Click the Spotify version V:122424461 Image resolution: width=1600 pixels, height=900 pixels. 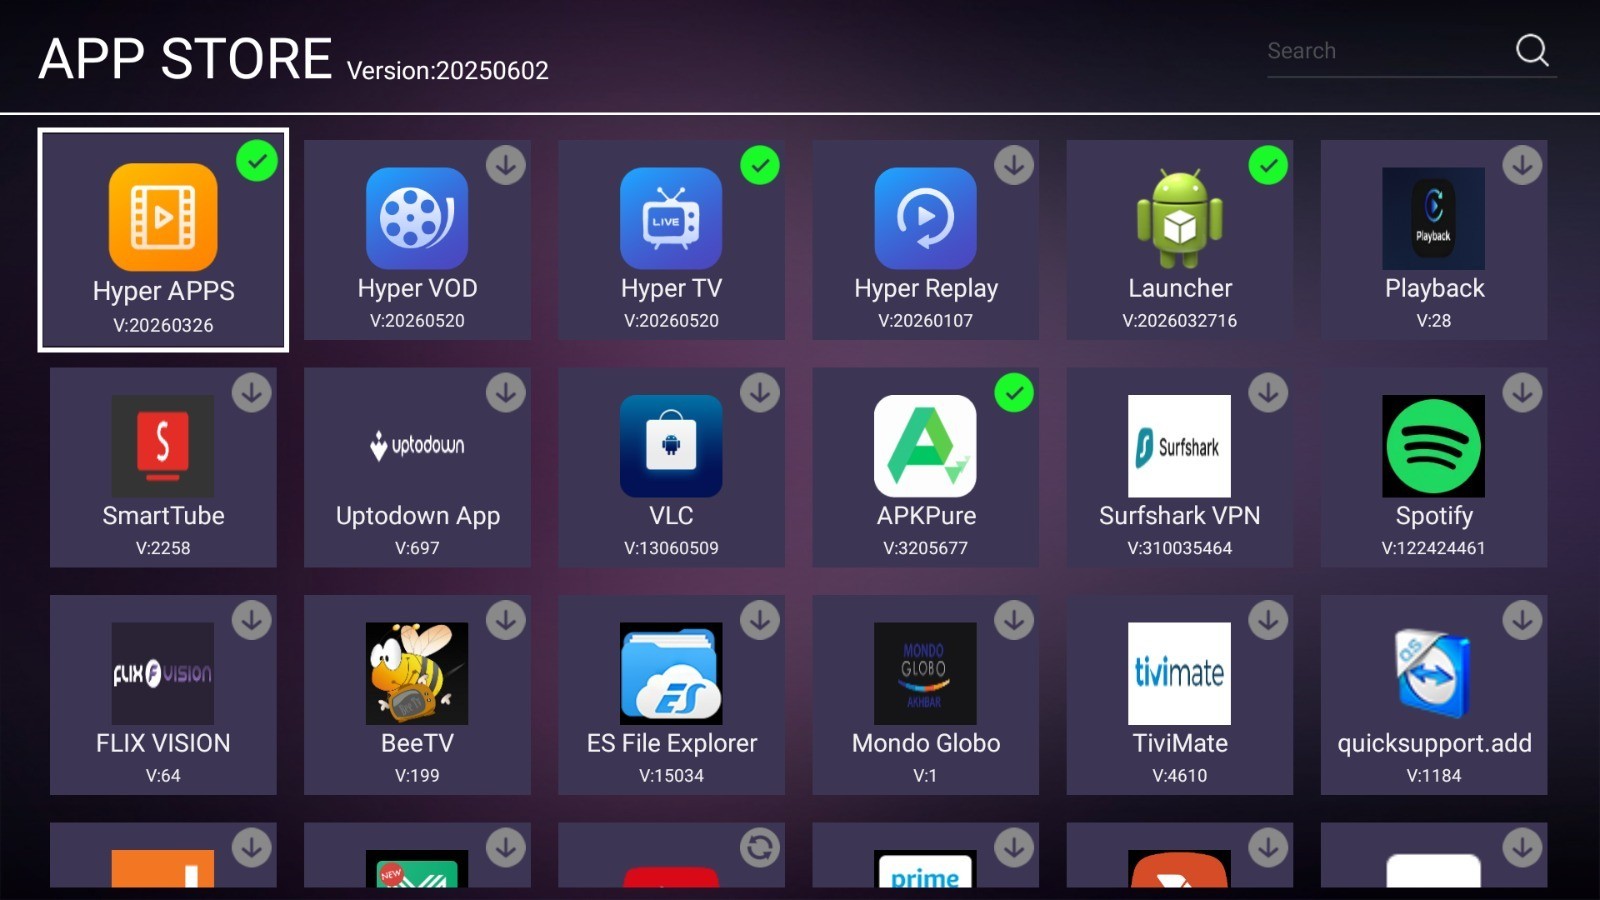pyautogui.click(x=1433, y=548)
